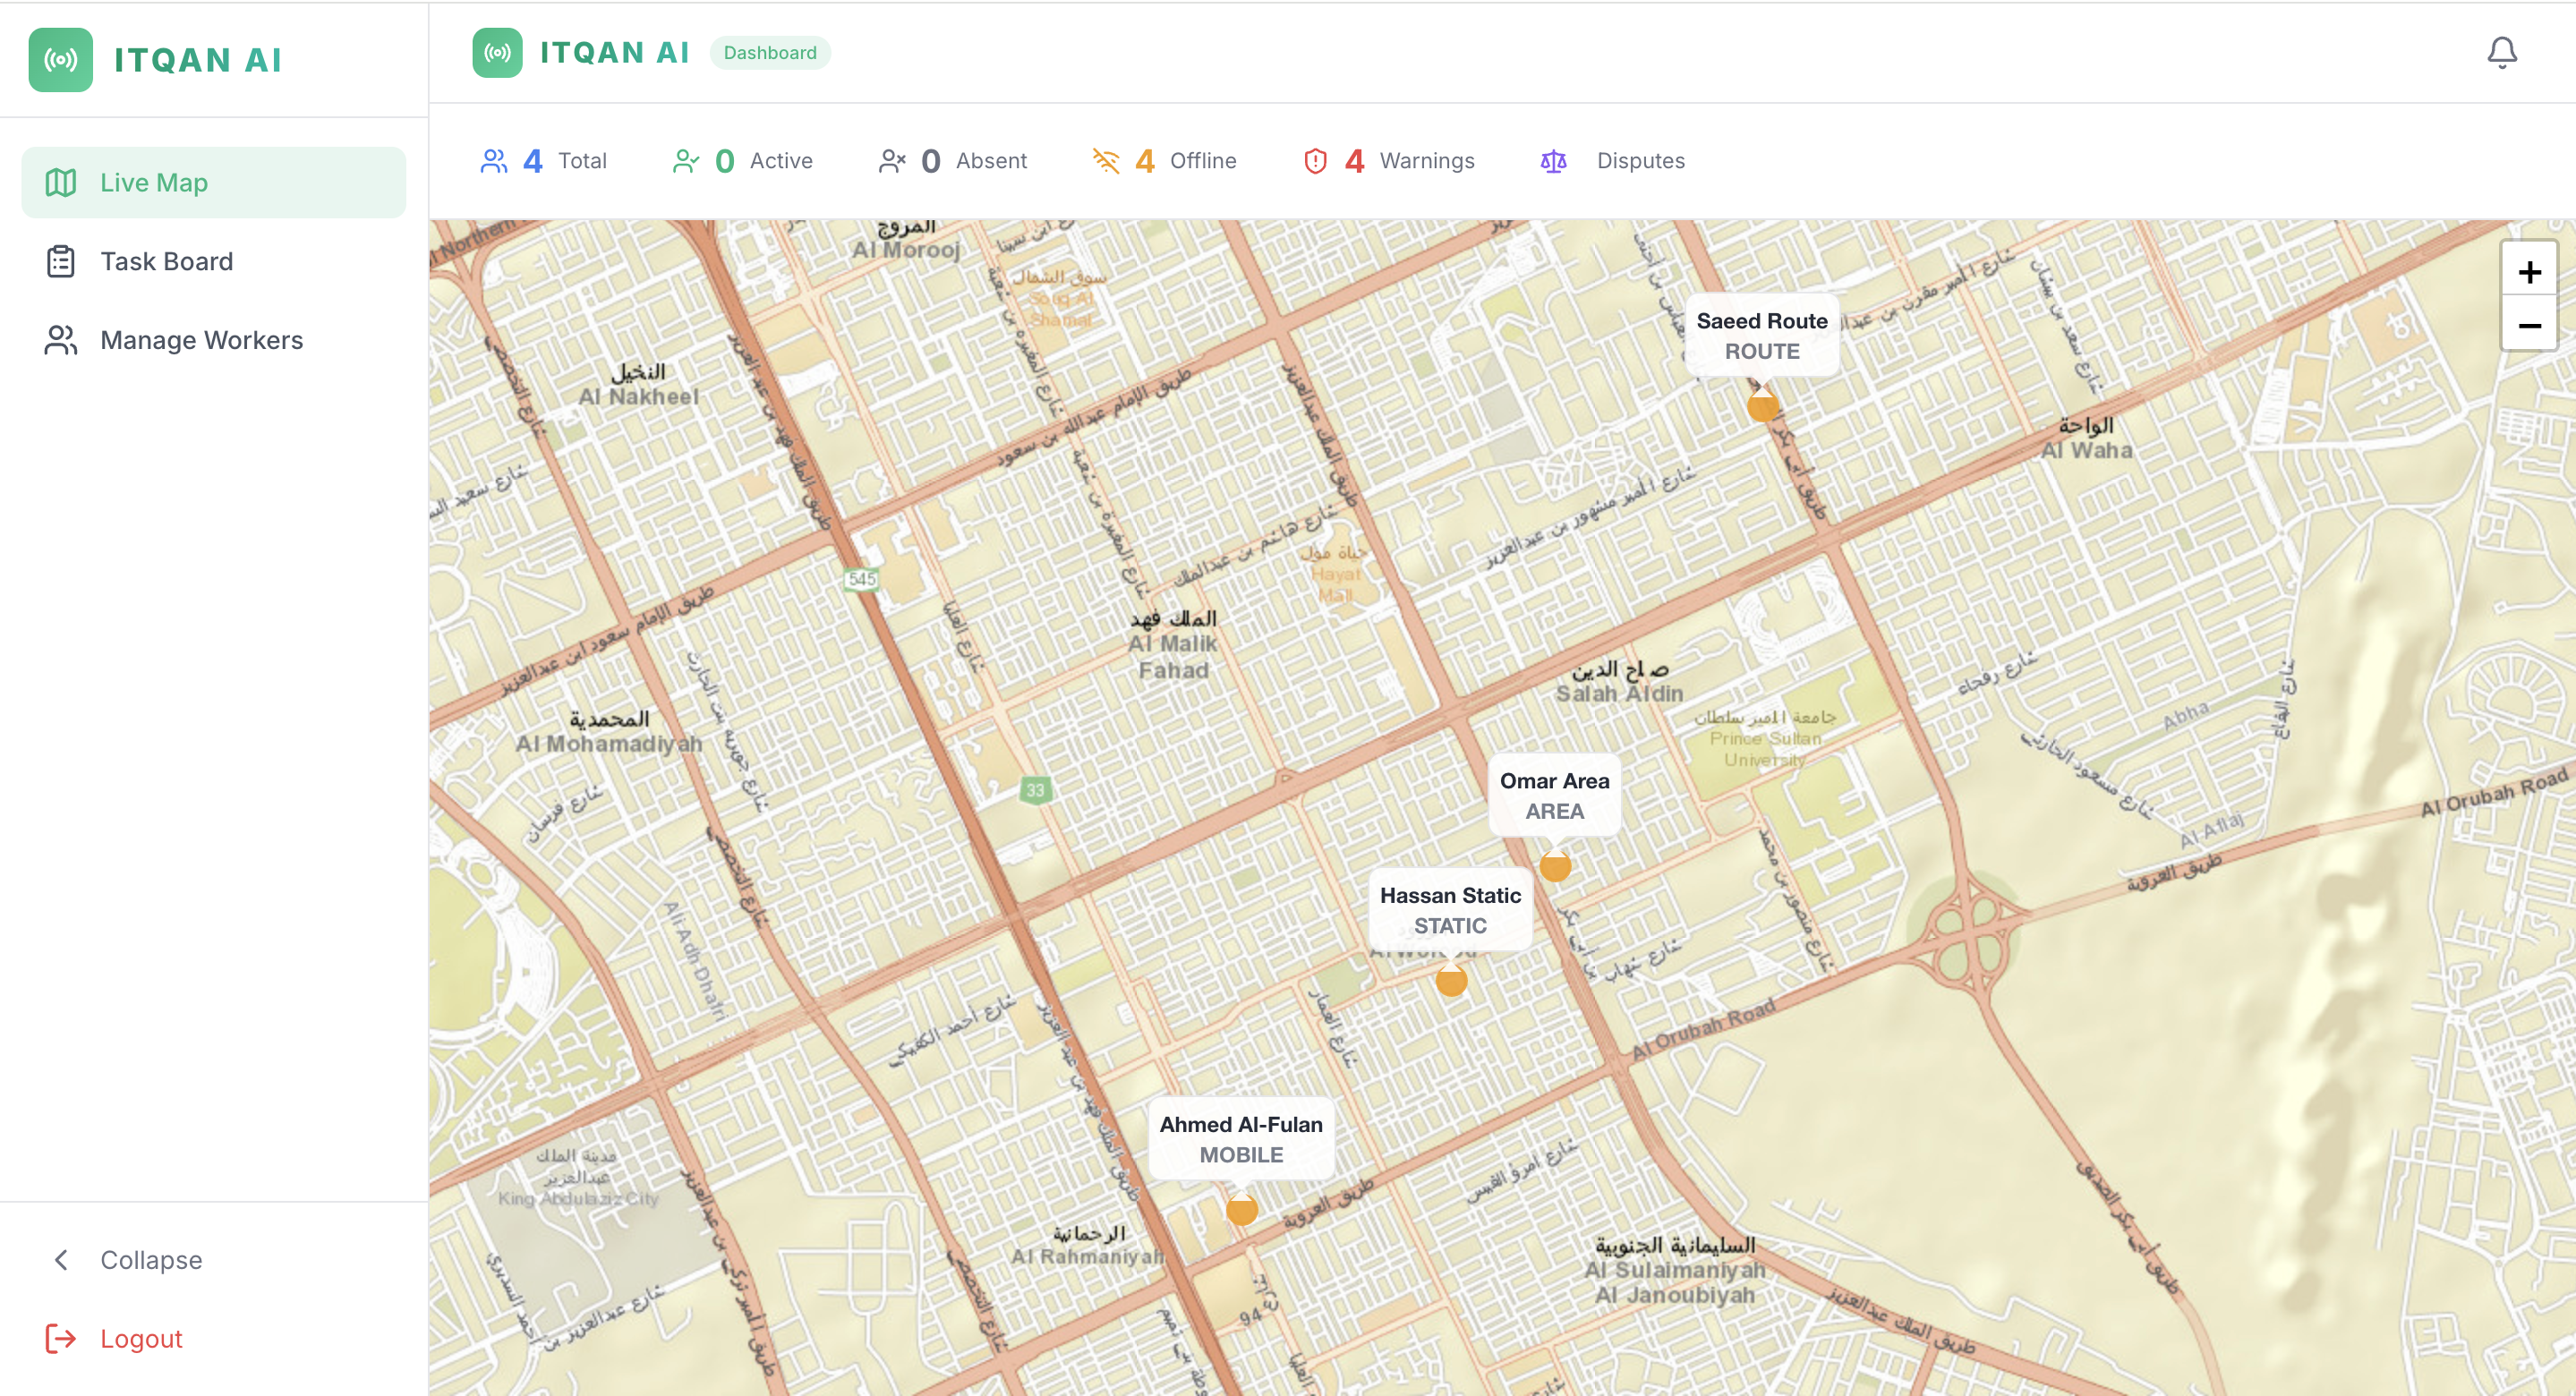
Task: Click the Al Malik Fahad map label
Action: (1173, 645)
